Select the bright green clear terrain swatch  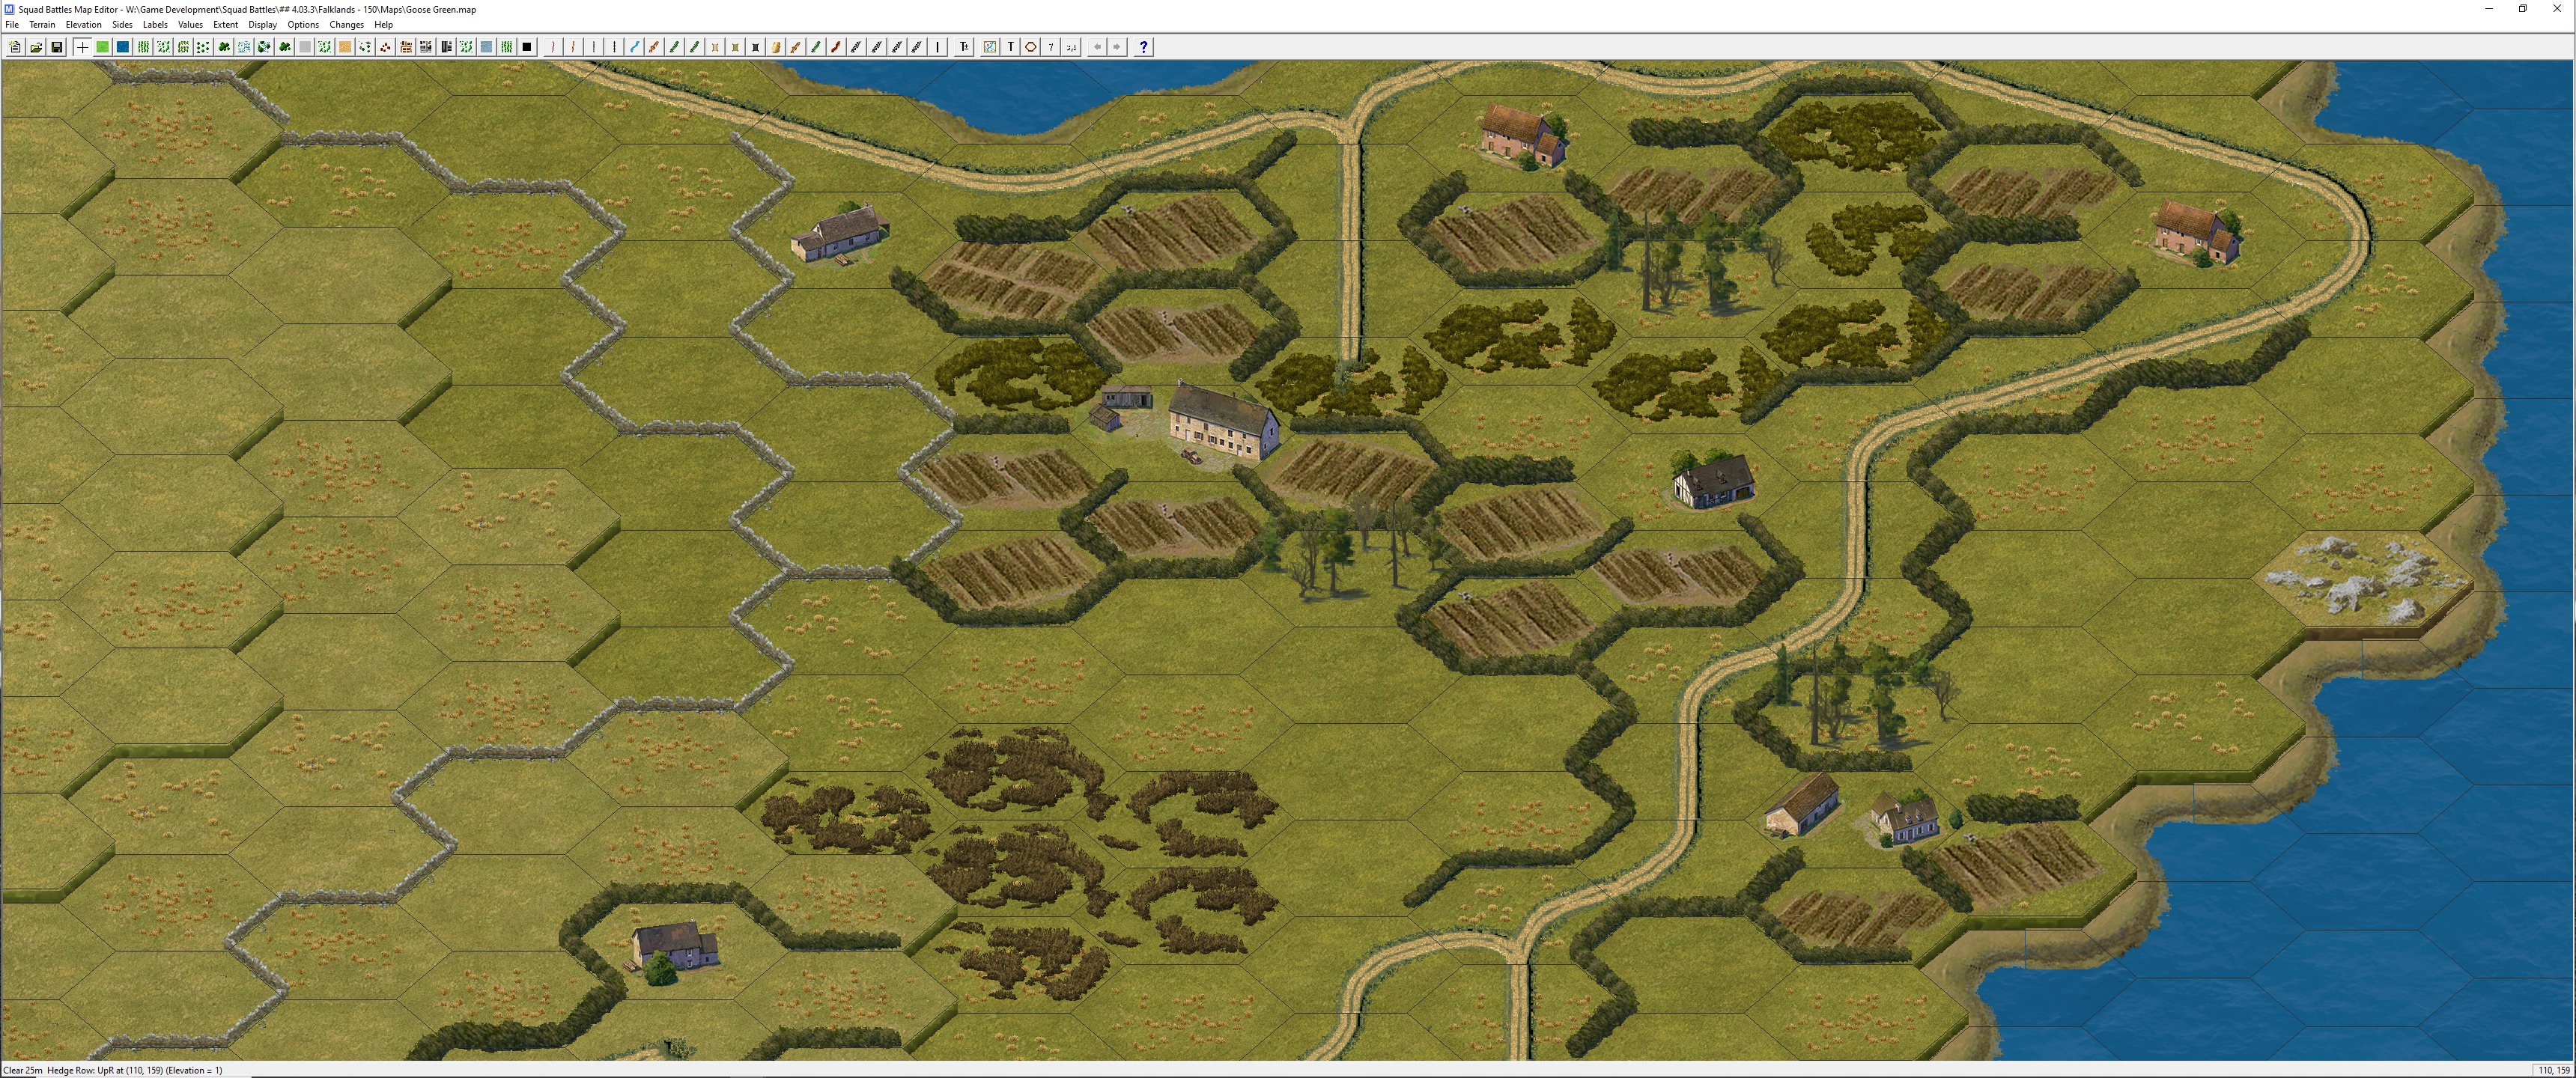(x=102, y=47)
